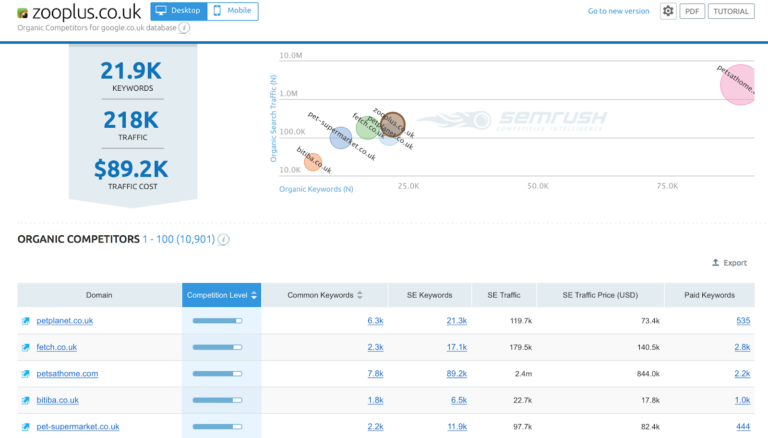Image resolution: width=768 pixels, height=438 pixels.
Task: Open 535 paid keywords link
Action: (743, 321)
